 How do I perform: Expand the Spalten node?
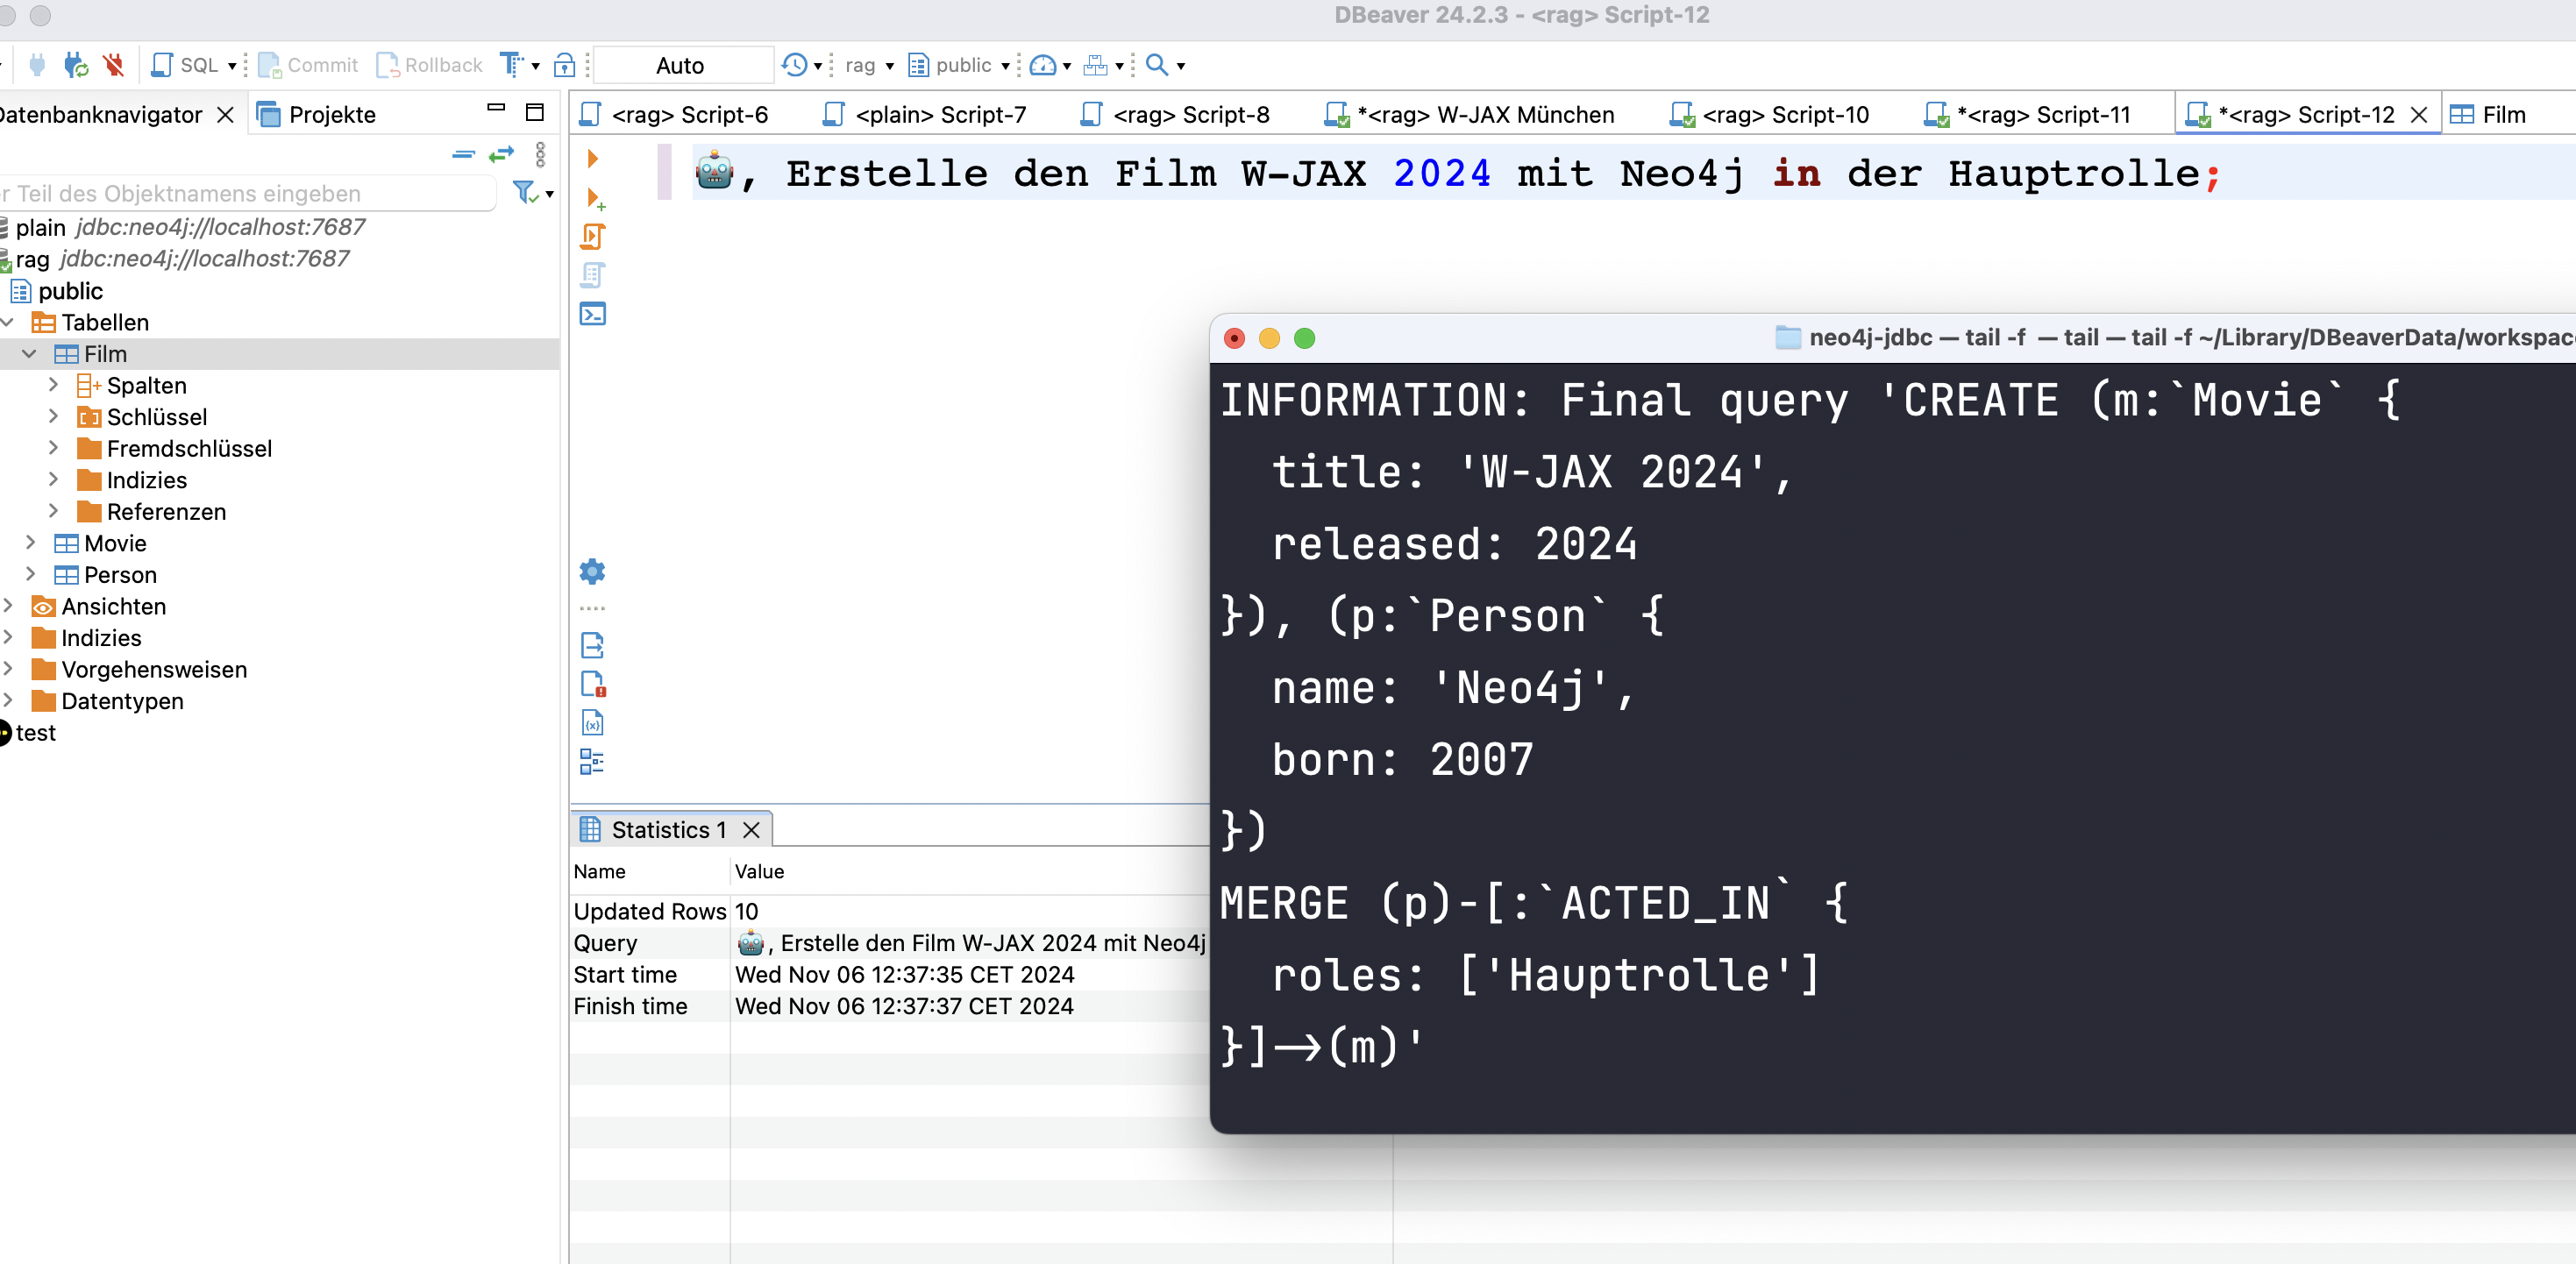(x=54, y=385)
